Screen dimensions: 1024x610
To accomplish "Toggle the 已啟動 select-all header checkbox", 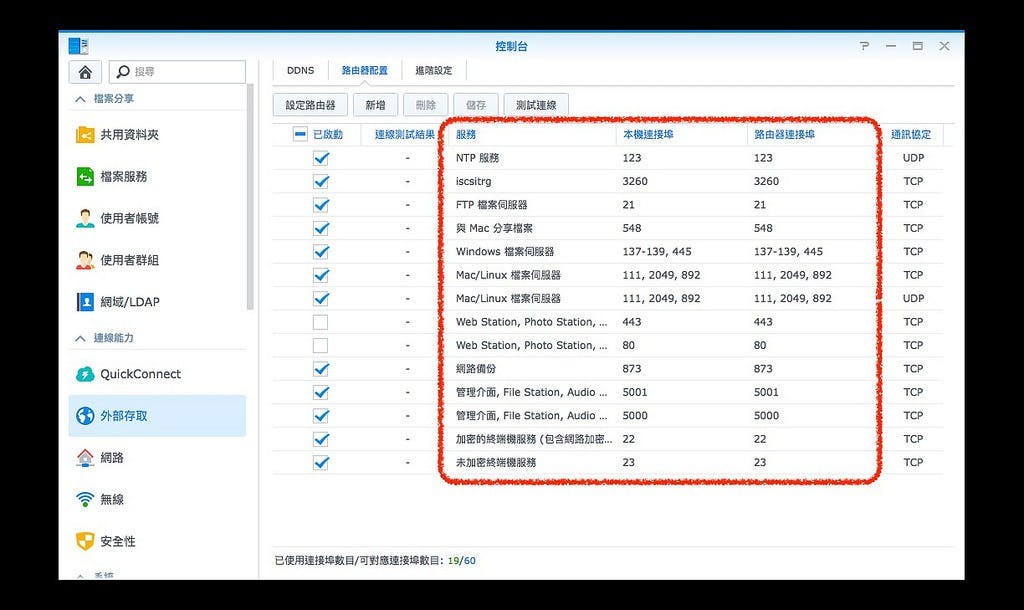I will [x=300, y=134].
